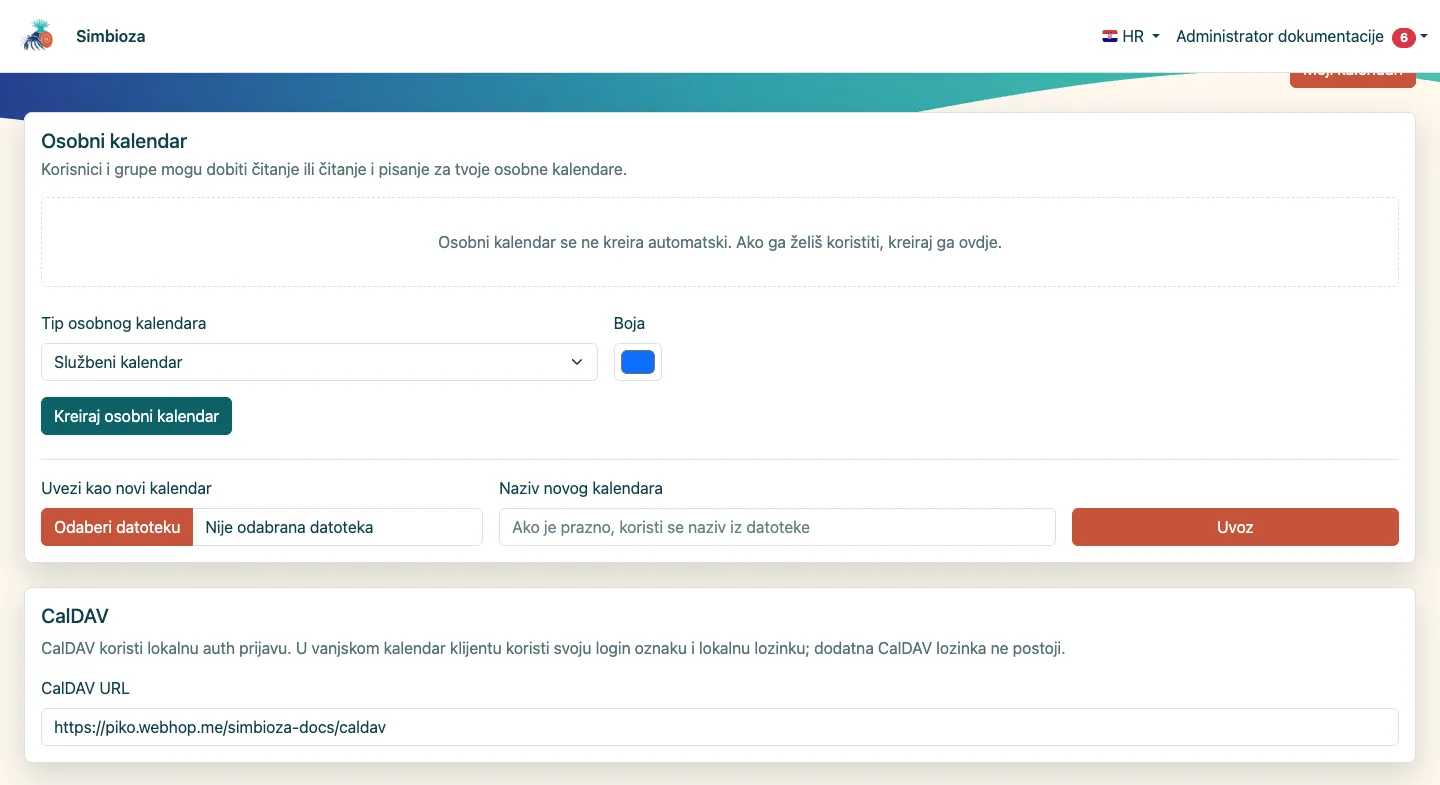
Task: Click the chevron in Službeni kalendar select
Action: pos(577,362)
